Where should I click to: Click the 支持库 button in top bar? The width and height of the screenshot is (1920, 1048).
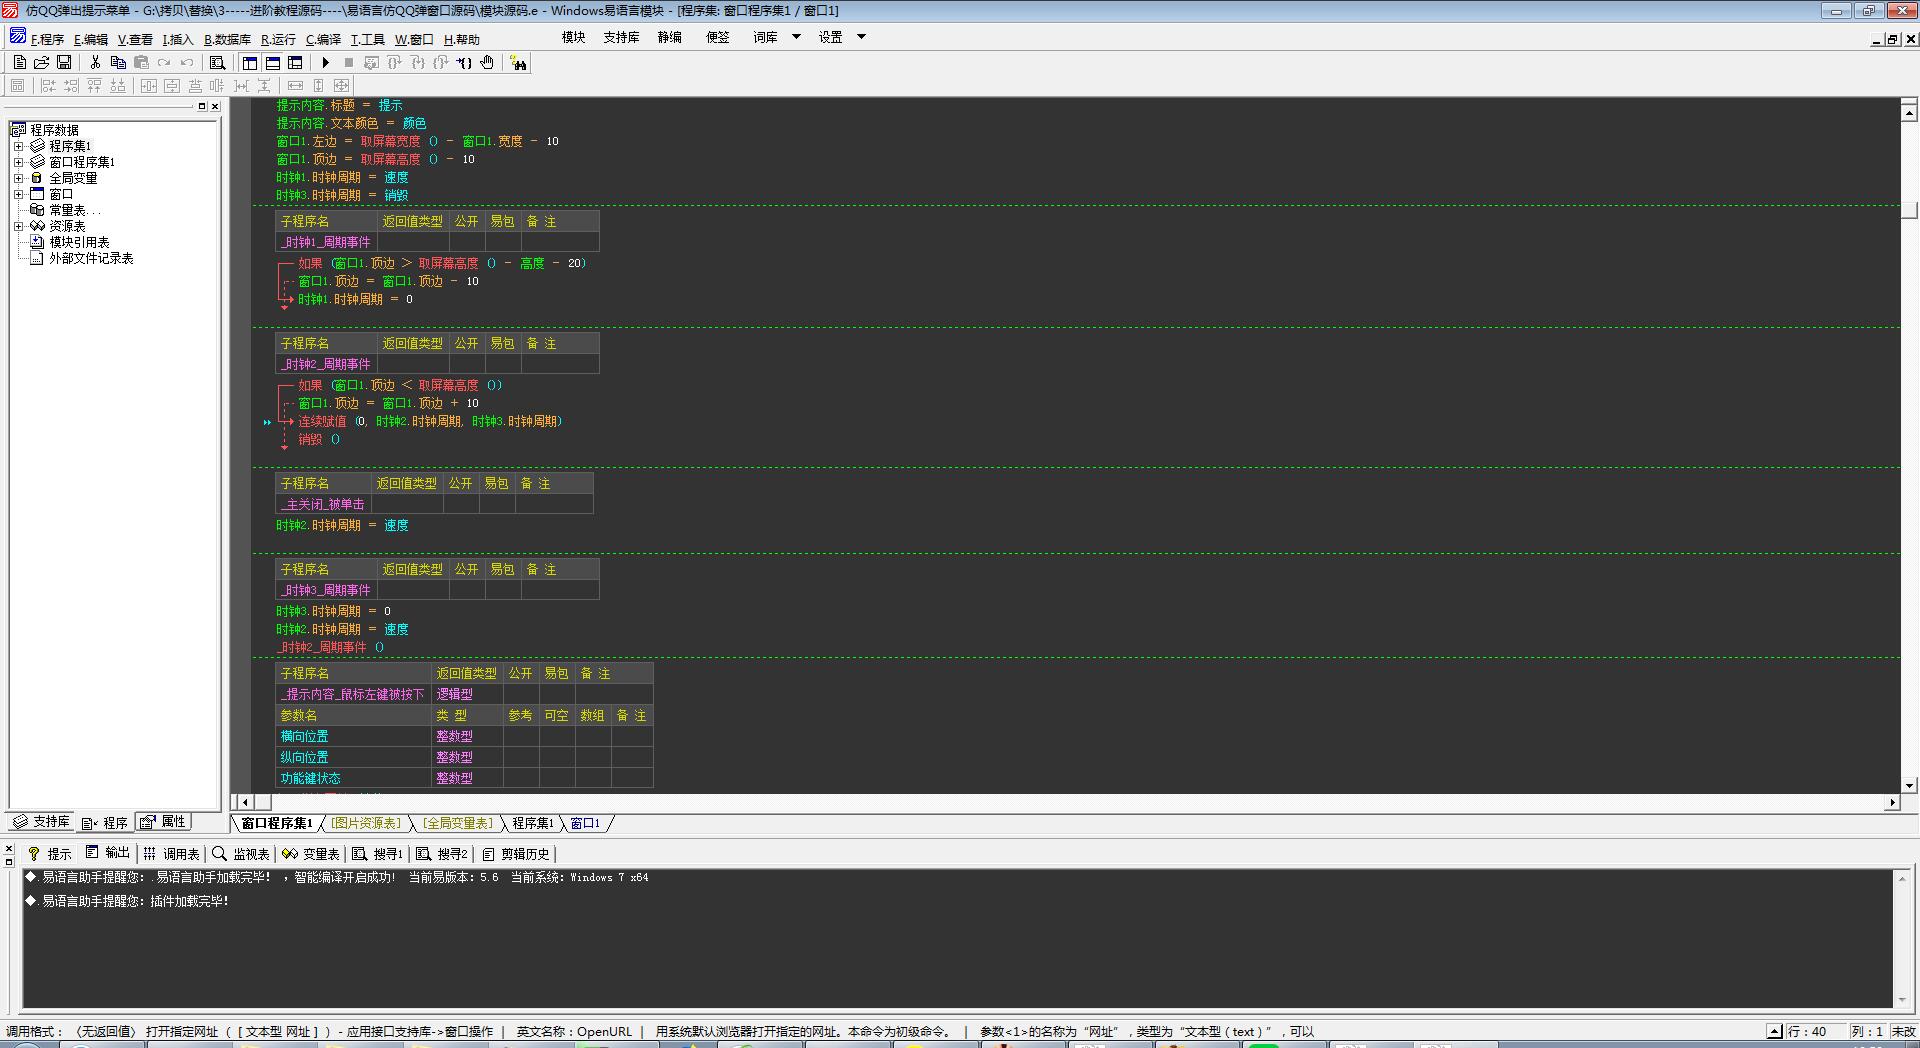click(x=621, y=37)
